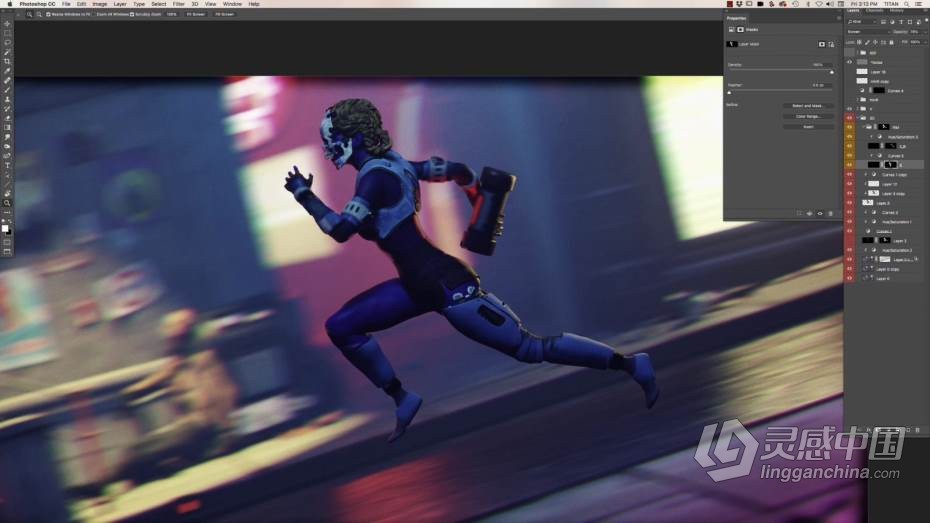Click the Zoom Out option icon
This screenshot has height=523, width=930.
pos(39,14)
